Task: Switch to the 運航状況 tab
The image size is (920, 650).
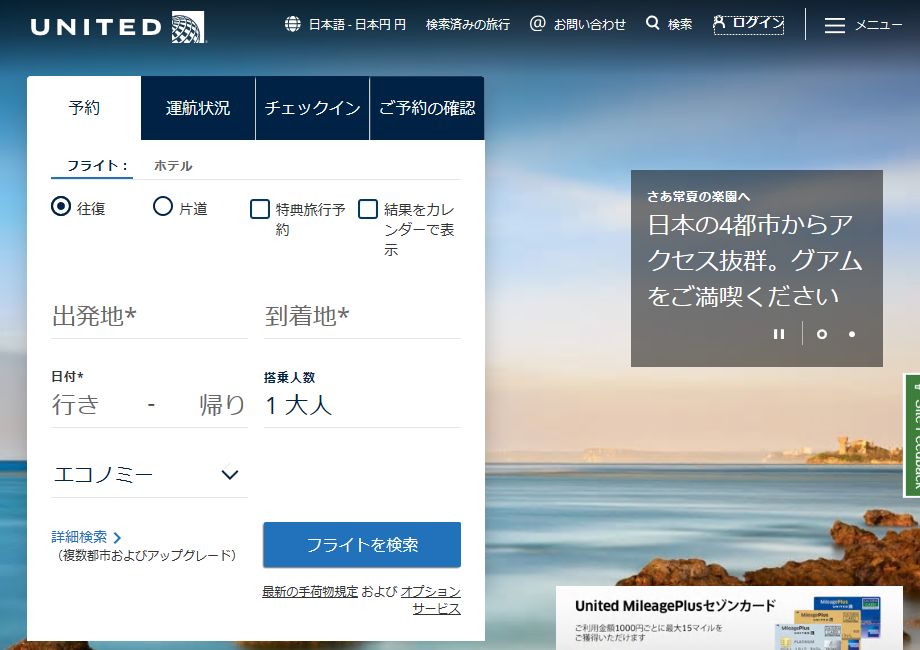Action: coord(198,108)
